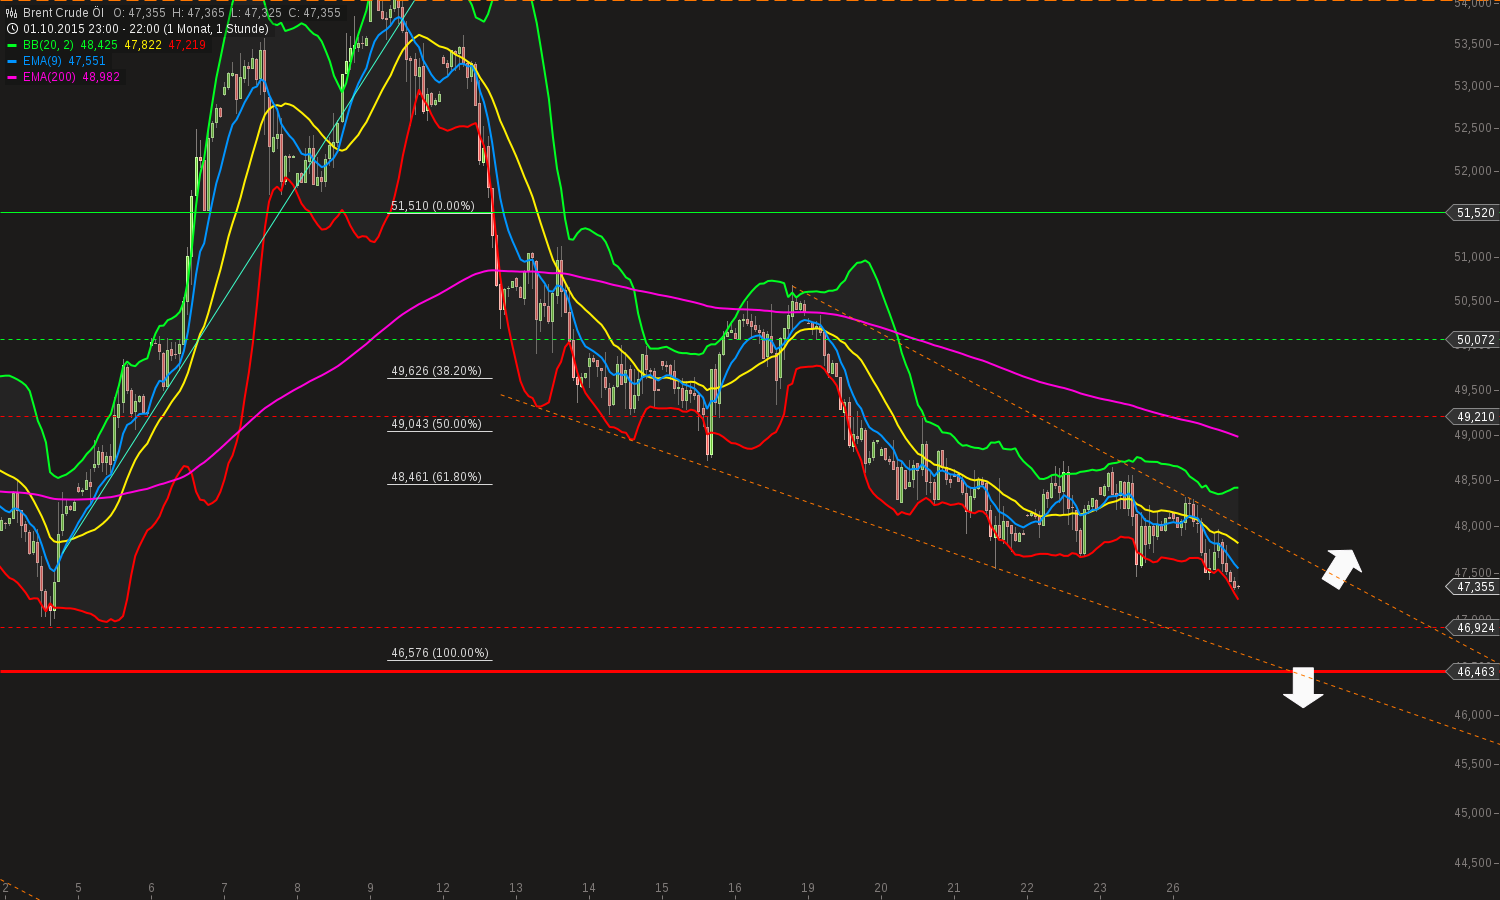This screenshot has width=1500, height=900.
Task: Click the 51,520 price tag on the axis
Action: (1475, 213)
